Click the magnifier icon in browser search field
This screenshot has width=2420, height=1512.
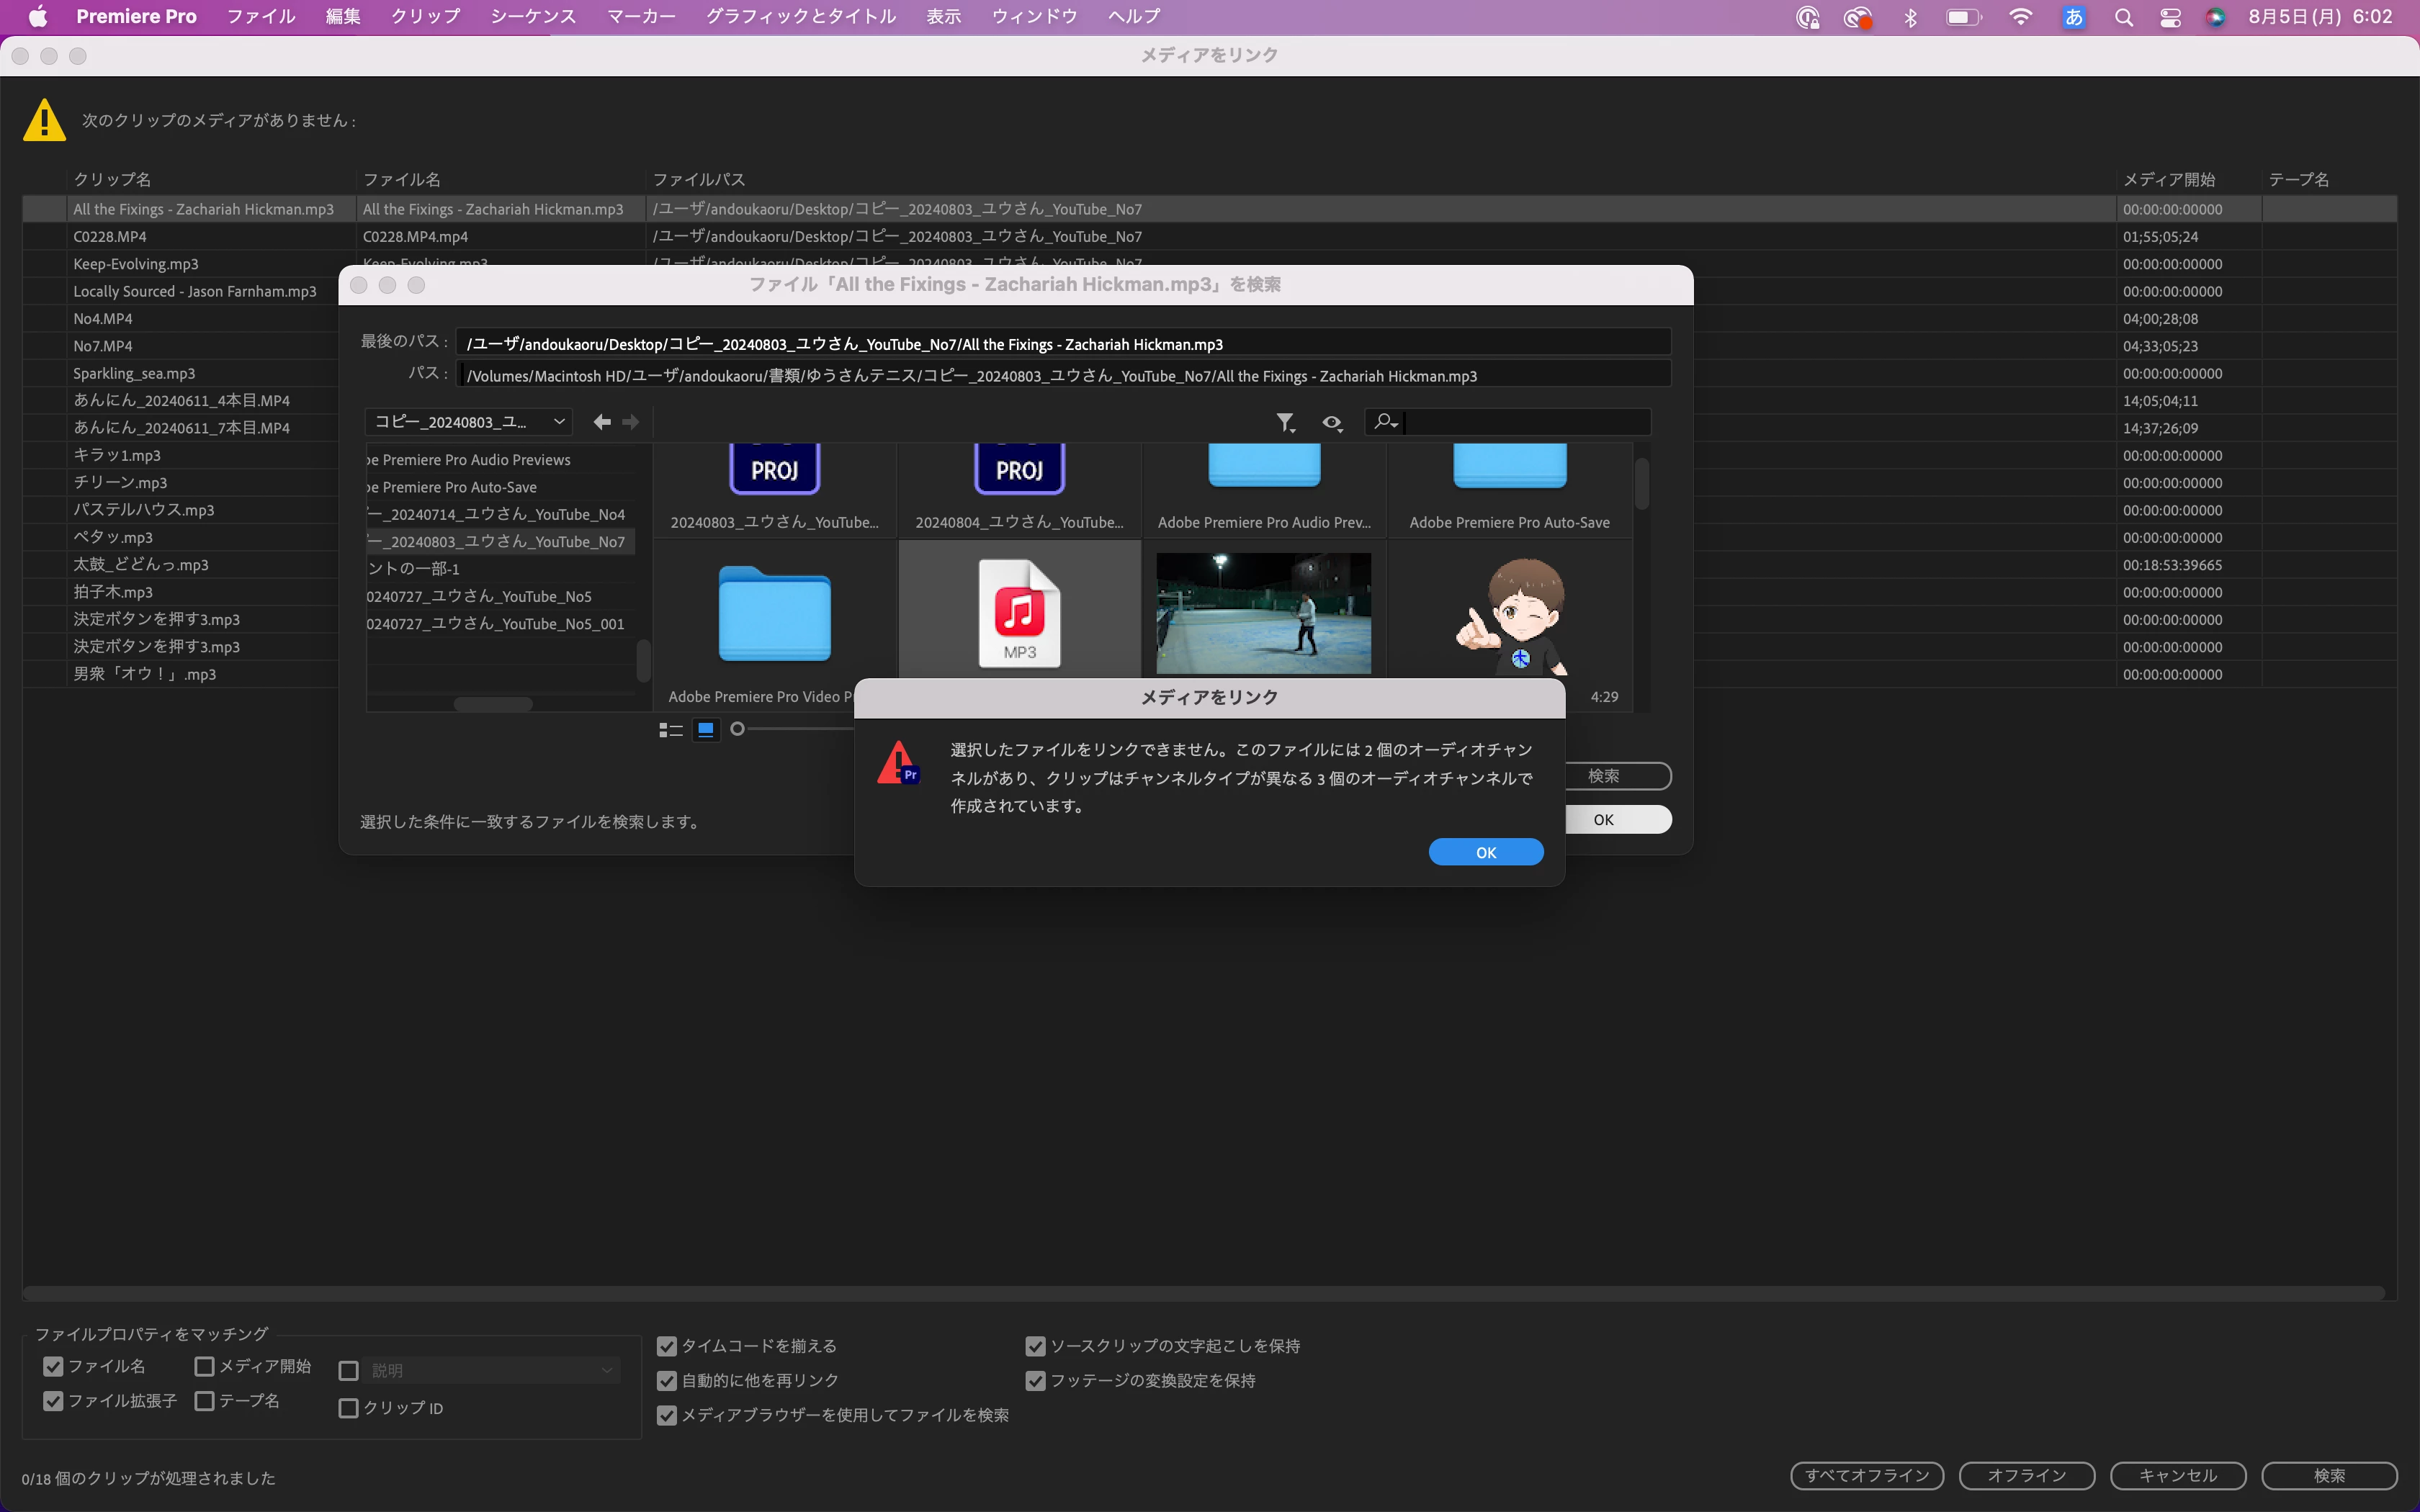coord(1384,422)
